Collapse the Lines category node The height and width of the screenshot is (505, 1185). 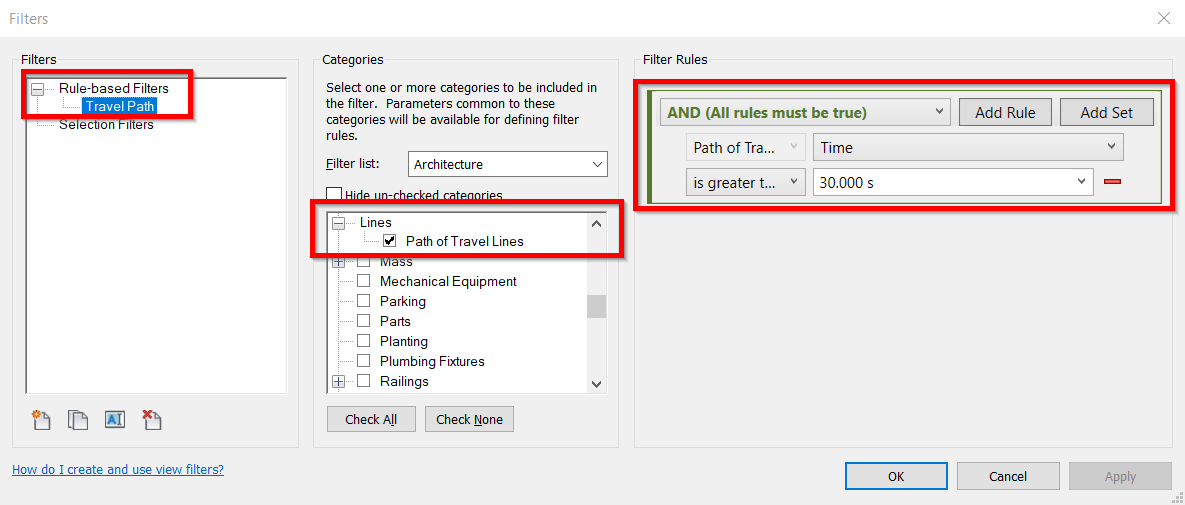(338, 223)
